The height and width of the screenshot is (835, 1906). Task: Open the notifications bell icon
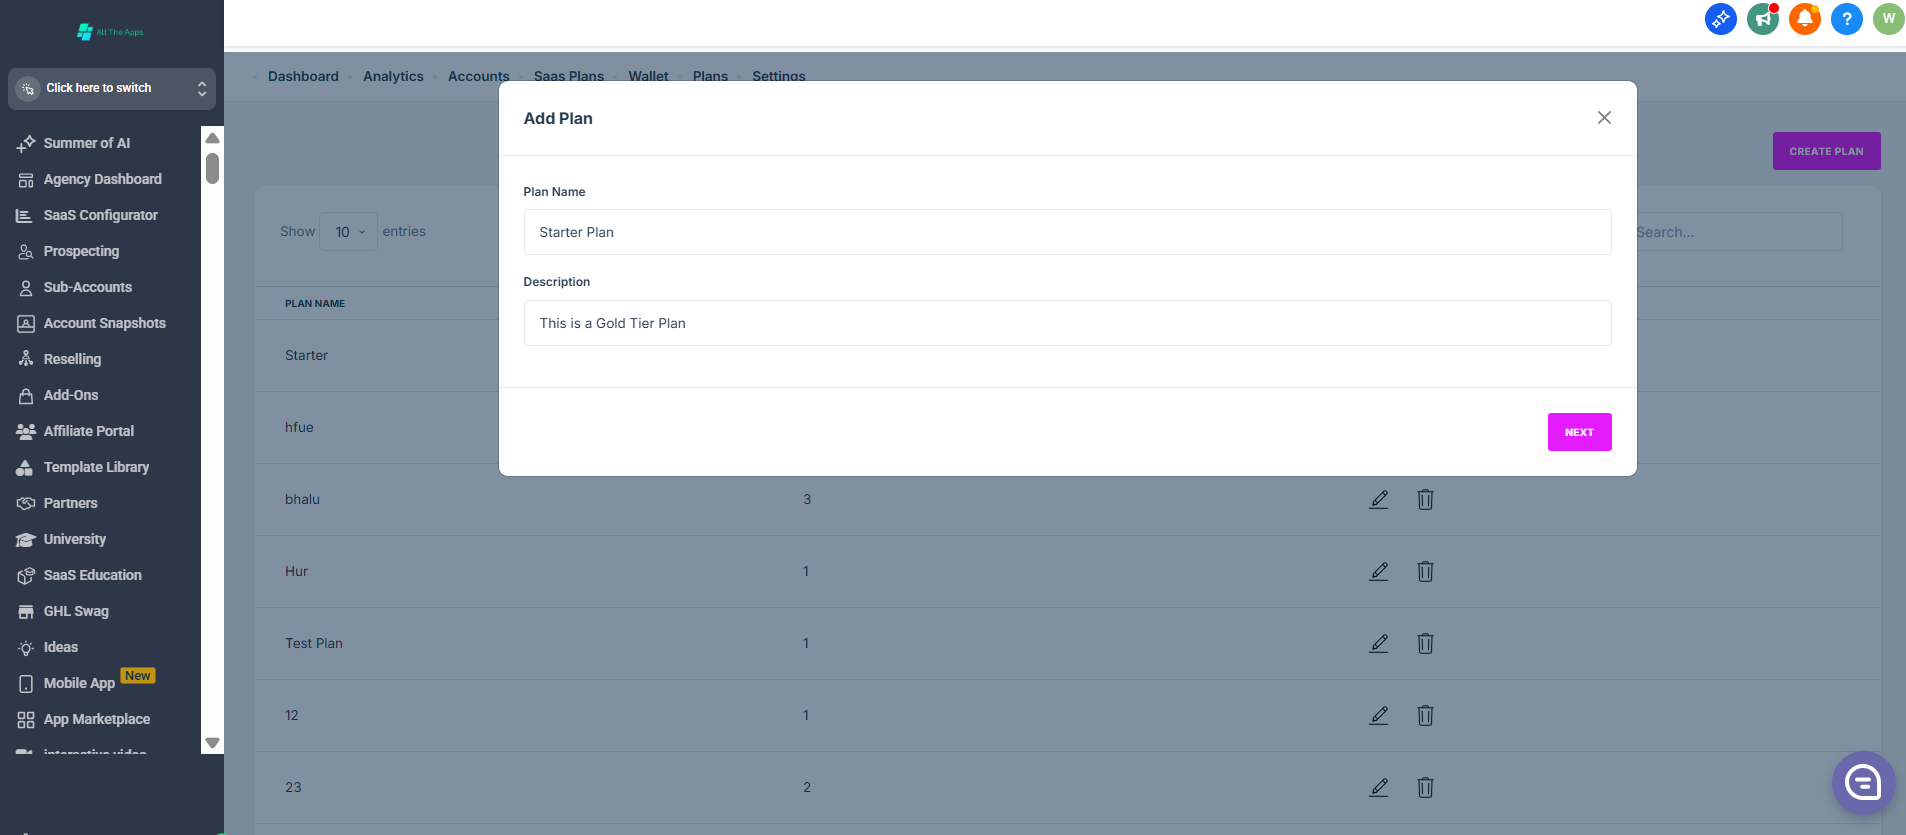tap(1804, 18)
